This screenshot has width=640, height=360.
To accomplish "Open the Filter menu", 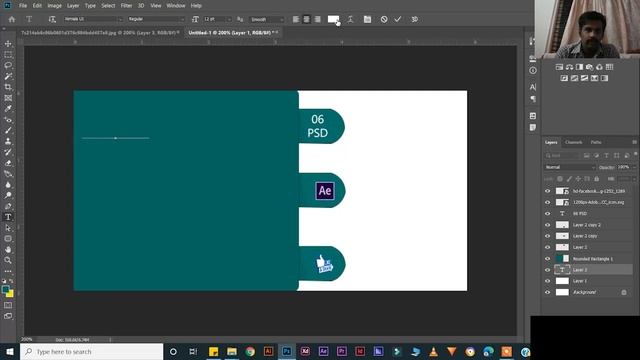I will coord(127,6).
